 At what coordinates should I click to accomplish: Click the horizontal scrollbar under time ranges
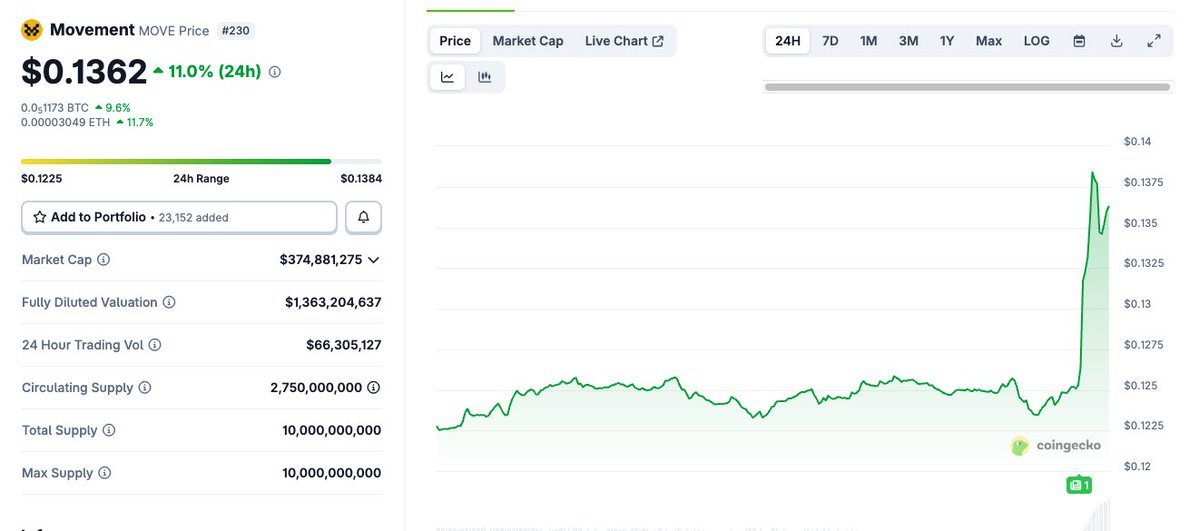point(967,87)
